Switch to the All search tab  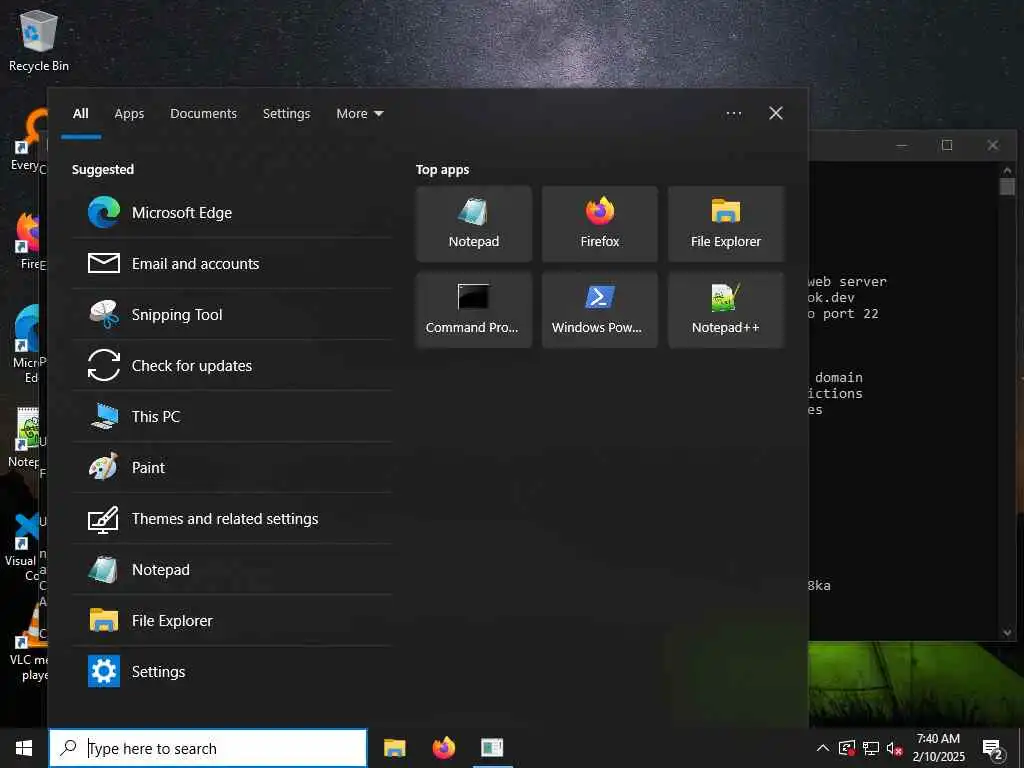[x=81, y=114]
